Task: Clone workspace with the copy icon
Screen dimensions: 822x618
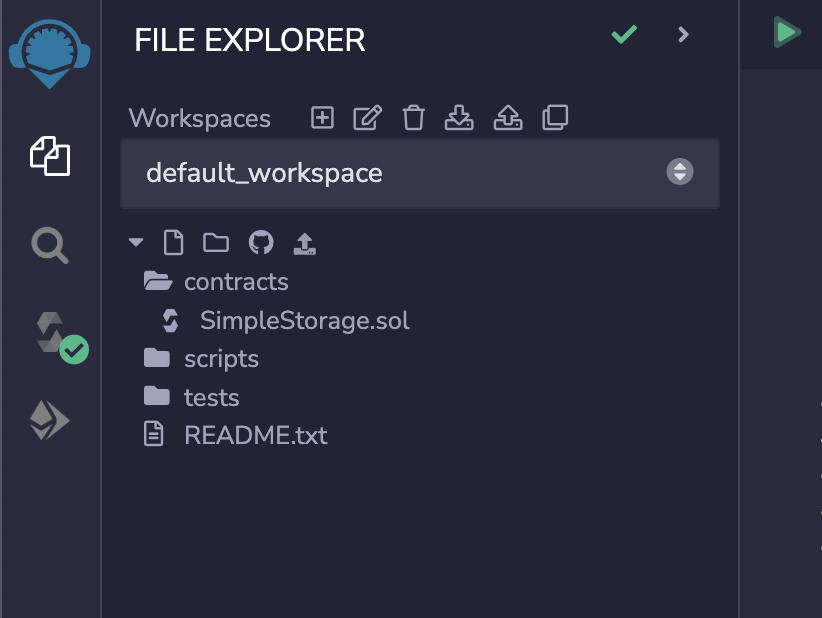Action: 555,117
